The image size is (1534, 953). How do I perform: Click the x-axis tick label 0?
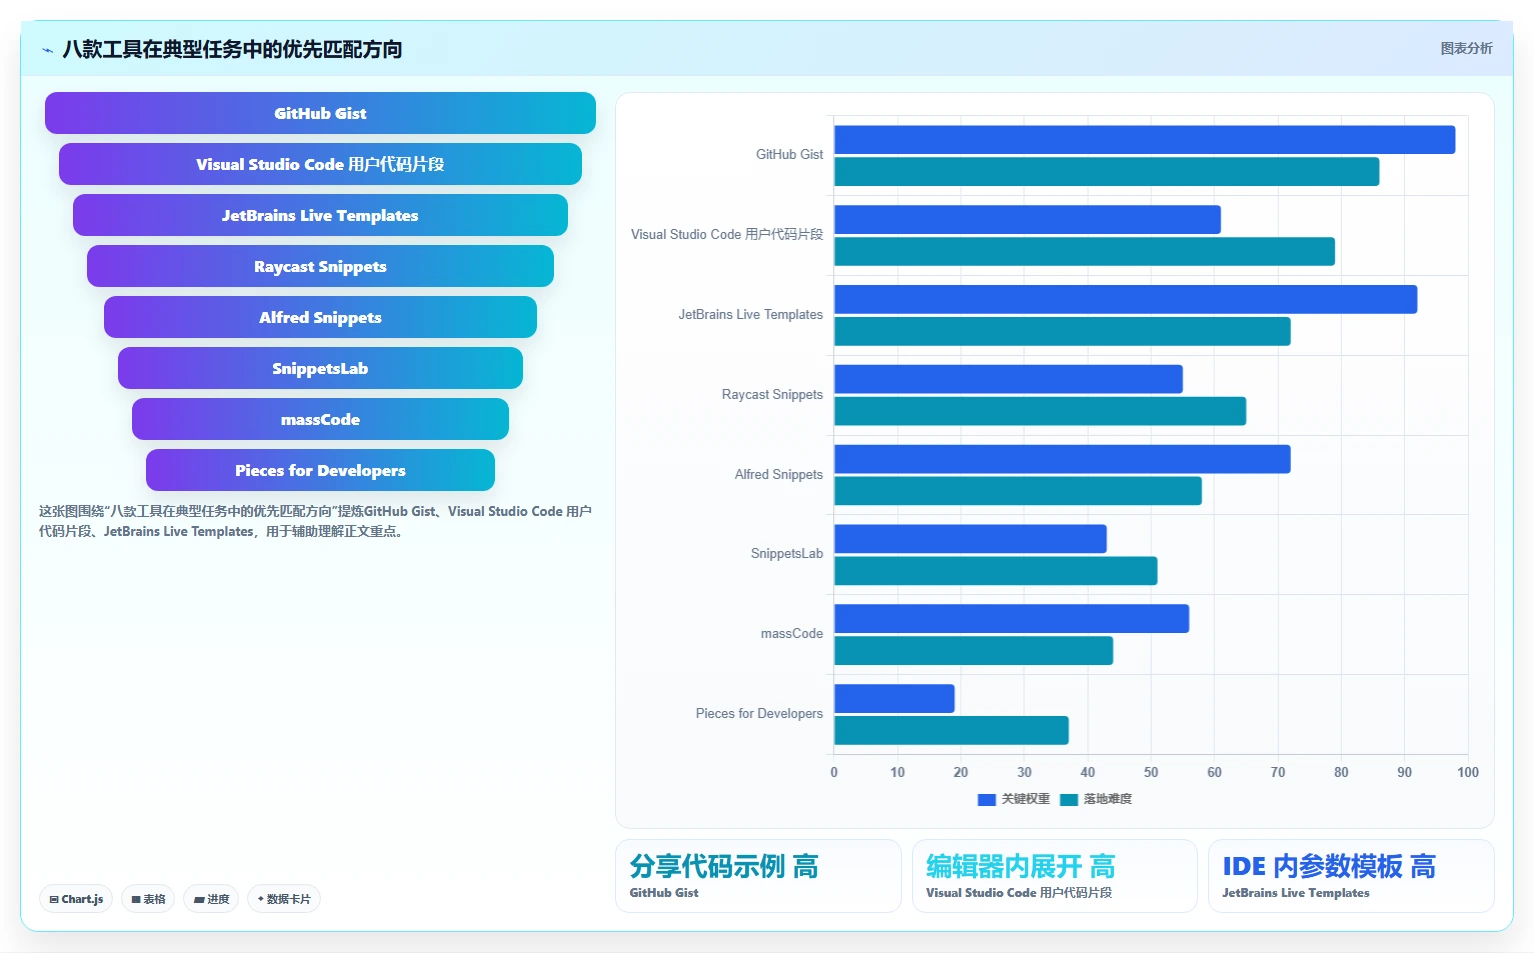tap(834, 772)
